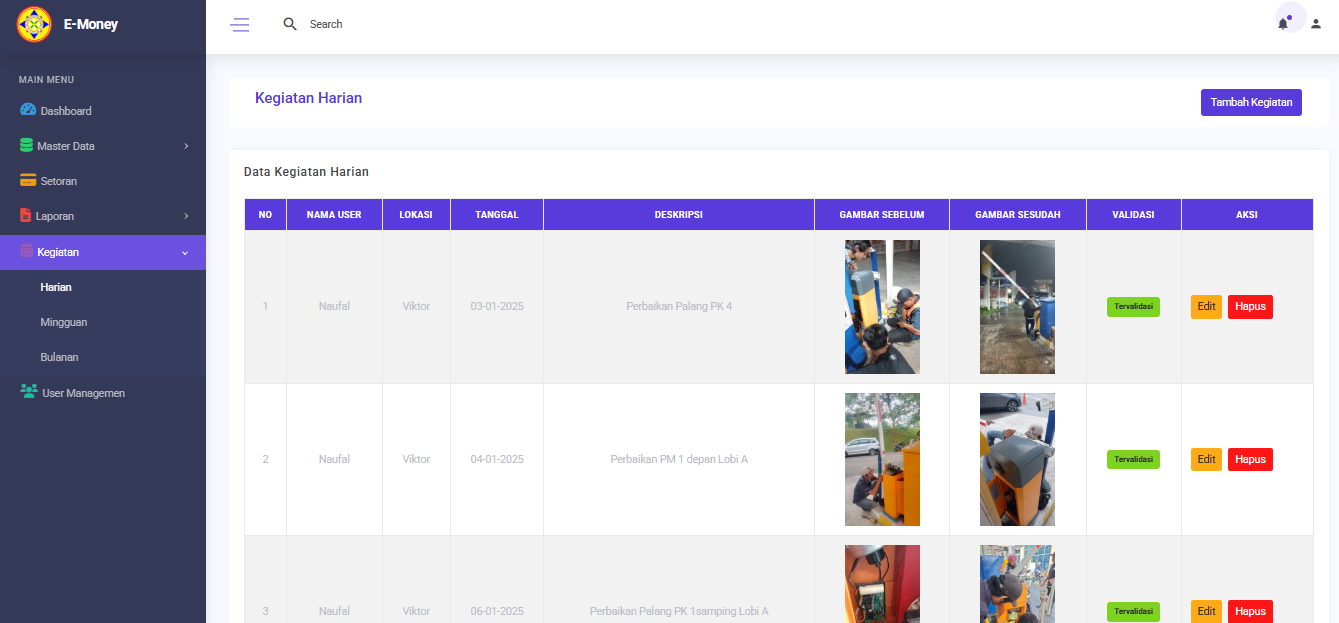The width and height of the screenshot is (1339, 623).
Task: Edit the Perbaikan Palang PK 4 row
Action: click(1206, 306)
